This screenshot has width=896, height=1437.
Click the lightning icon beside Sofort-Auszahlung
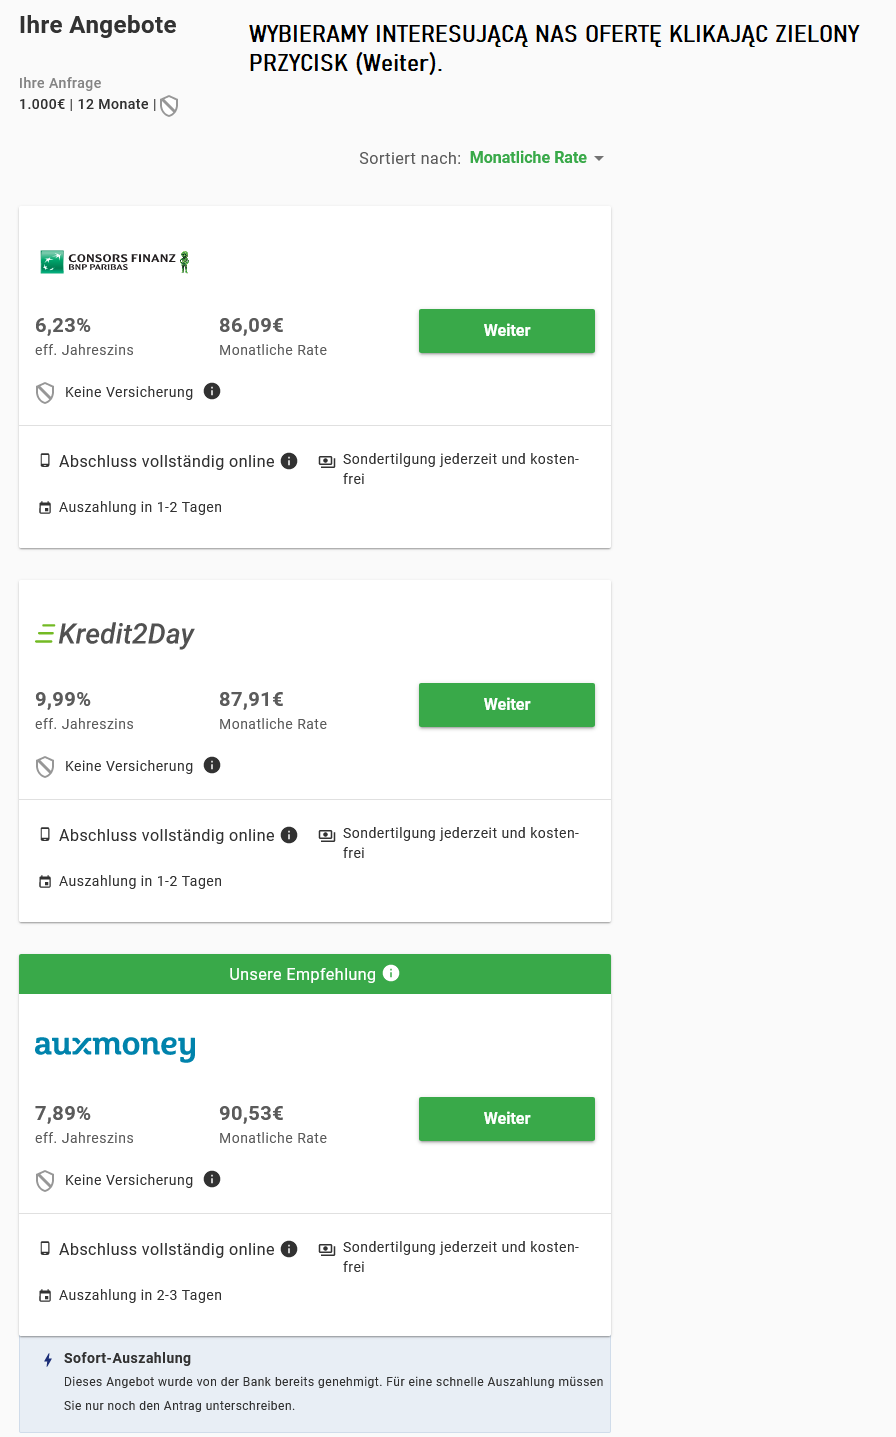(48, 1360)
